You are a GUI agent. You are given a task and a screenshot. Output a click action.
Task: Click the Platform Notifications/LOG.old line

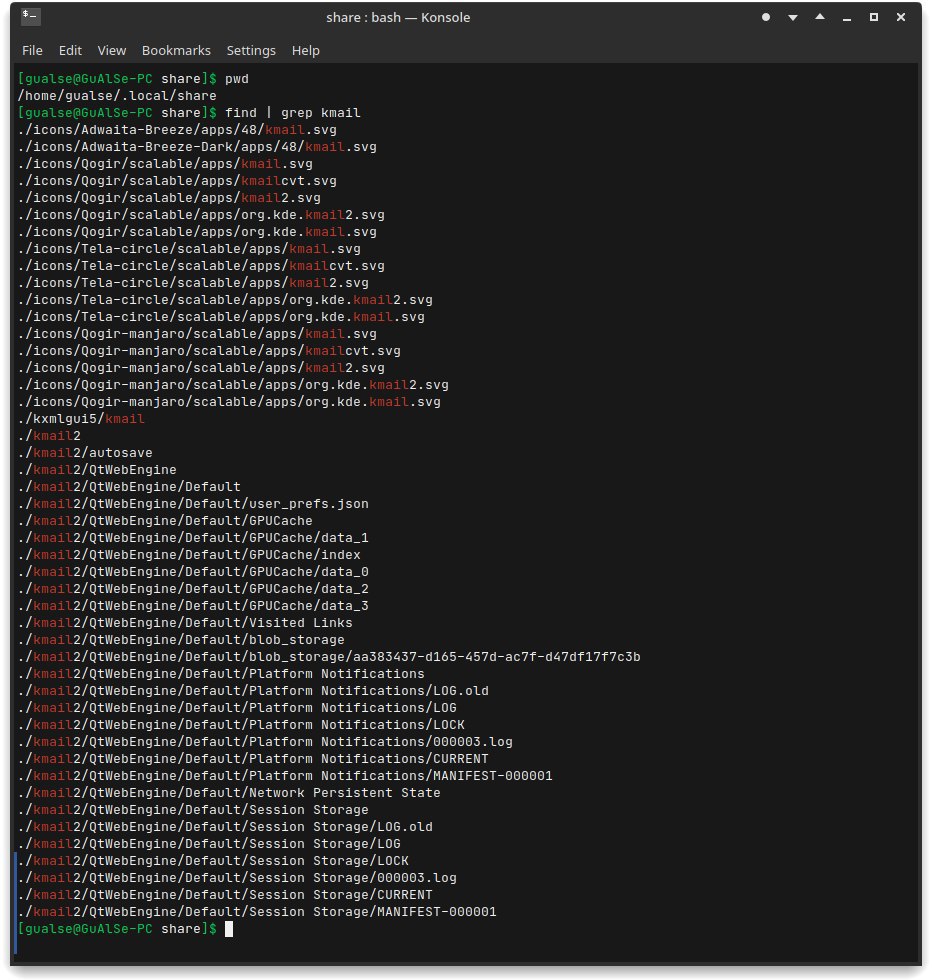tap(253, 691)
